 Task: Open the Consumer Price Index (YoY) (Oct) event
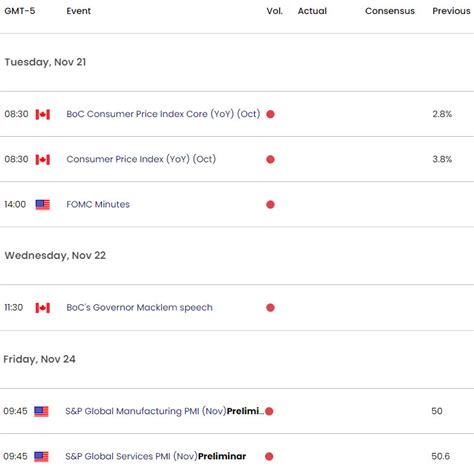coord(141,159)
